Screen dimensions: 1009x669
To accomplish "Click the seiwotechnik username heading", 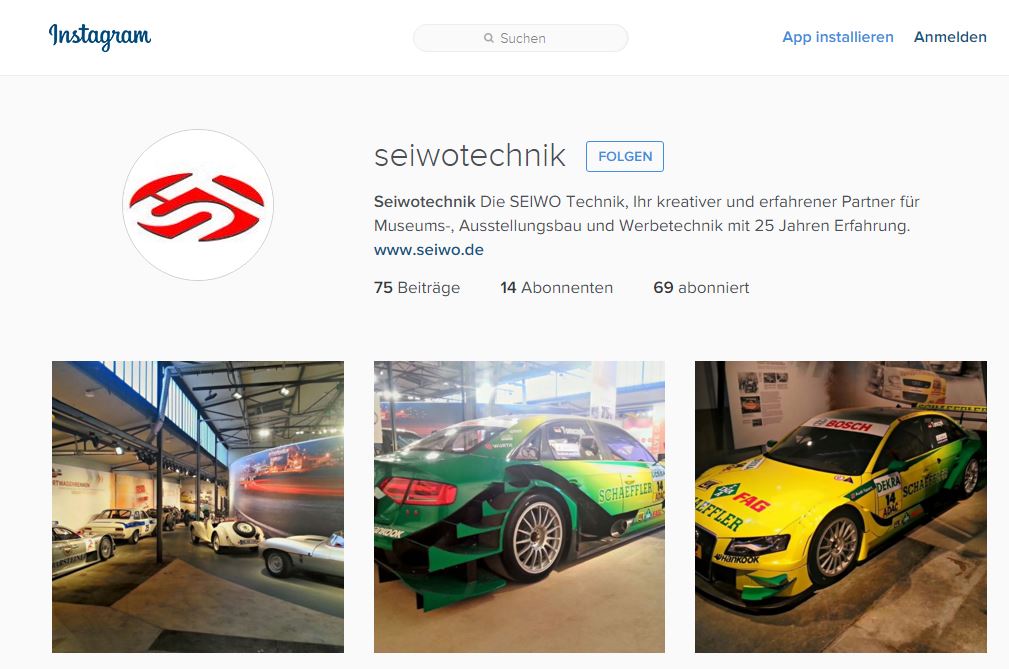I will (x=470, y=156).
